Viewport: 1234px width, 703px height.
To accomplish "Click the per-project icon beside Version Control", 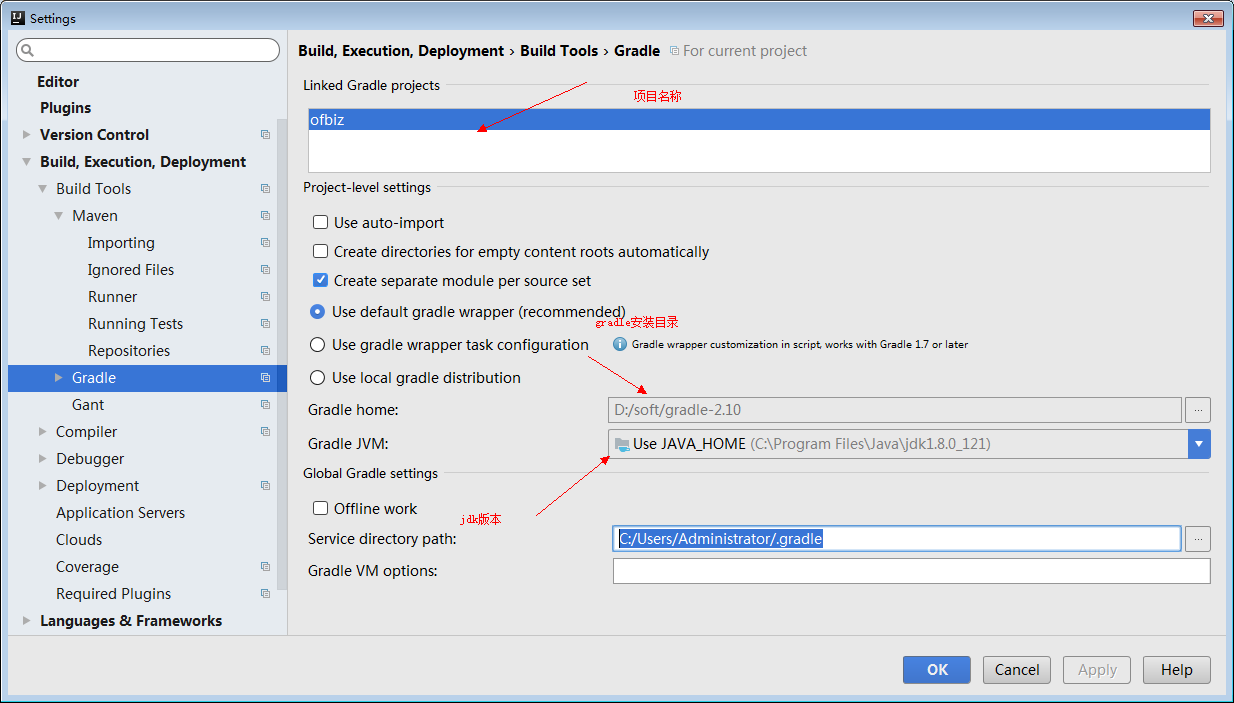I will (265, 135).
